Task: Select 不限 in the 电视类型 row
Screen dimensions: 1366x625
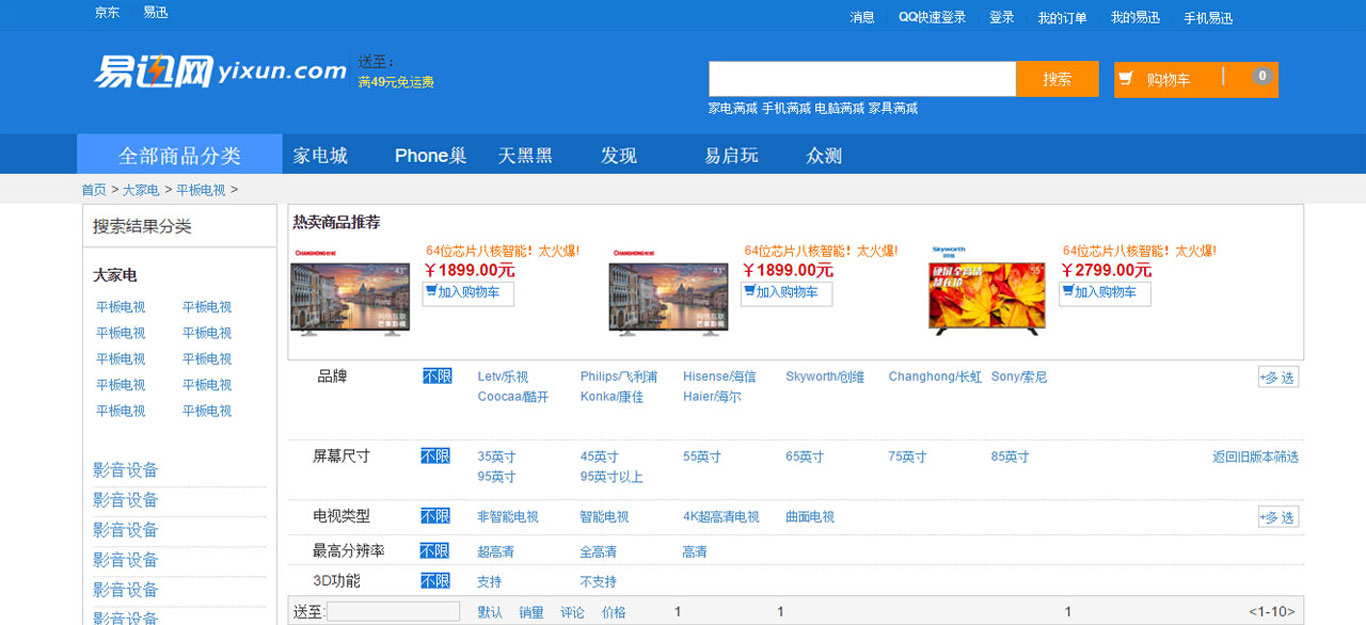Action: (435, 516)
